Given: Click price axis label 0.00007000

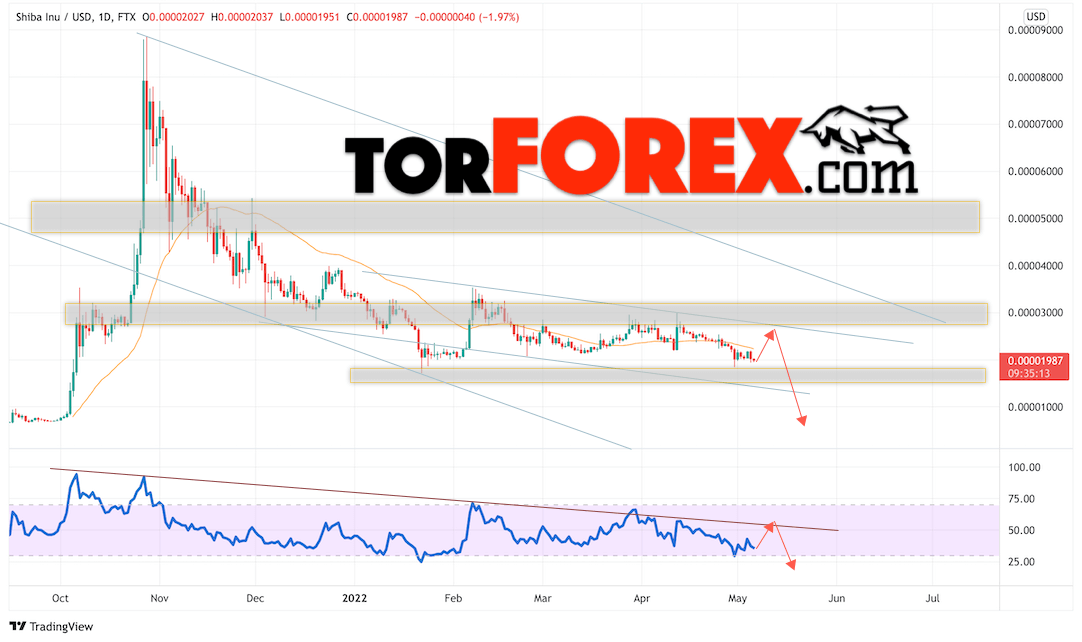Looking at the screenshot, I should [1035, 124].
